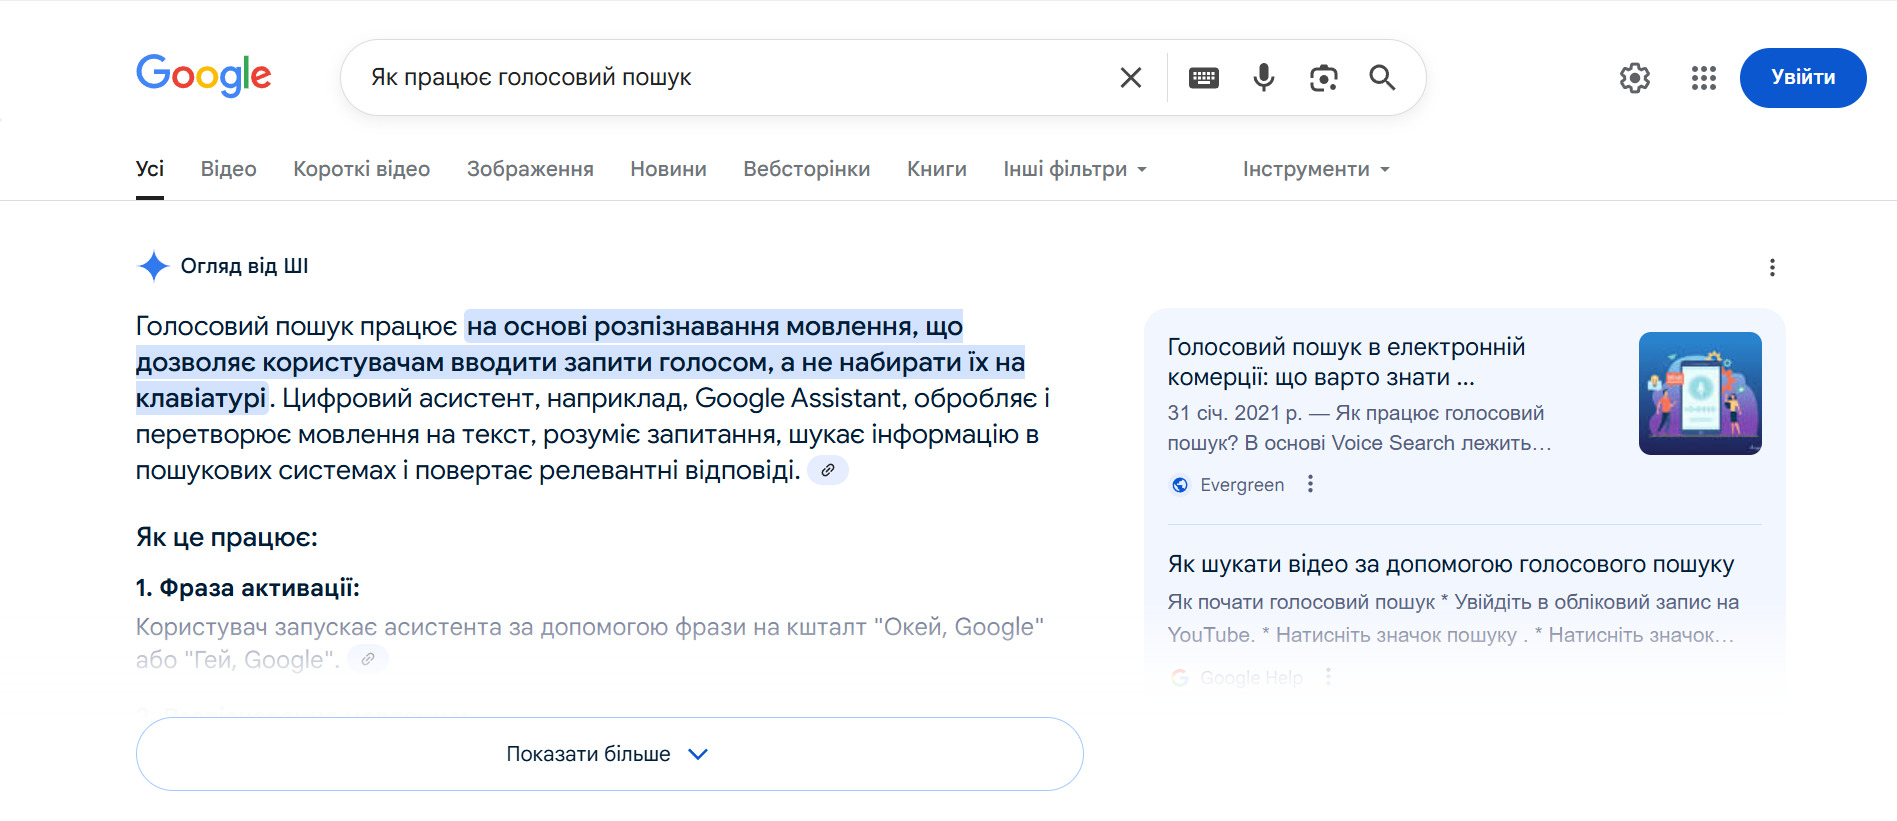This screenshot has height=821, width=1897.
Task: Click the link chip after "Гей, Google"
Action: (x=368, y=659)
